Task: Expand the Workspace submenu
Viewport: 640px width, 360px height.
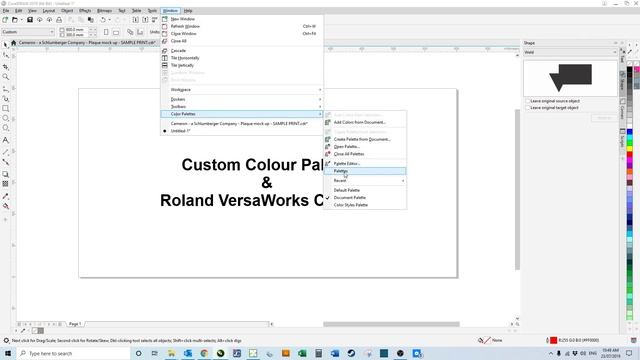Action: click(242, 90)
